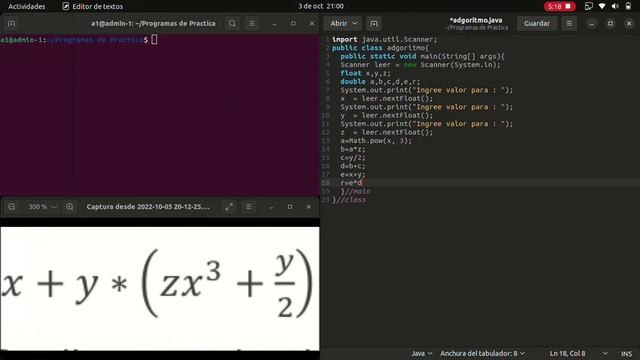This screenshot has height=360, width=640.
Task: Click line 'r=e*d' in editor
Action: point(351,183)
